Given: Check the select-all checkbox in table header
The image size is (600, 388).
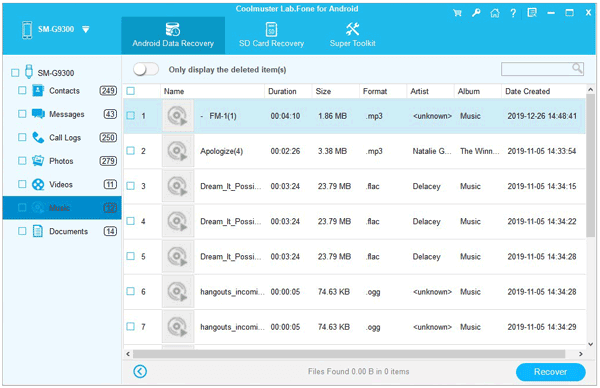Looking at the screenshot, I should [131, 91].
